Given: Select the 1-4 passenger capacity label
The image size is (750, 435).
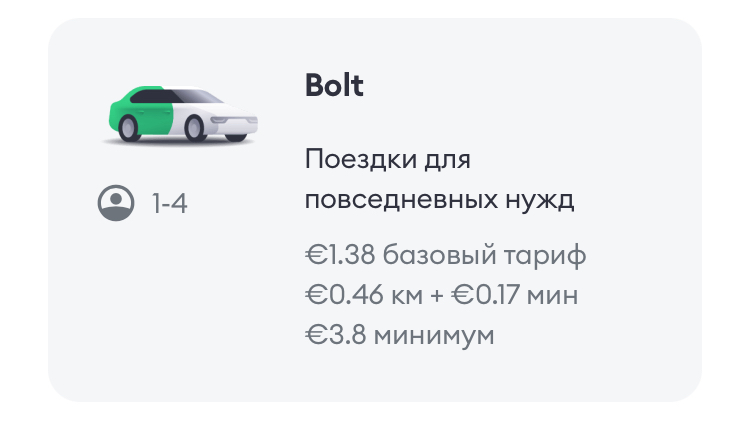Looking at the screenshot, I should (x=169, y=203).
